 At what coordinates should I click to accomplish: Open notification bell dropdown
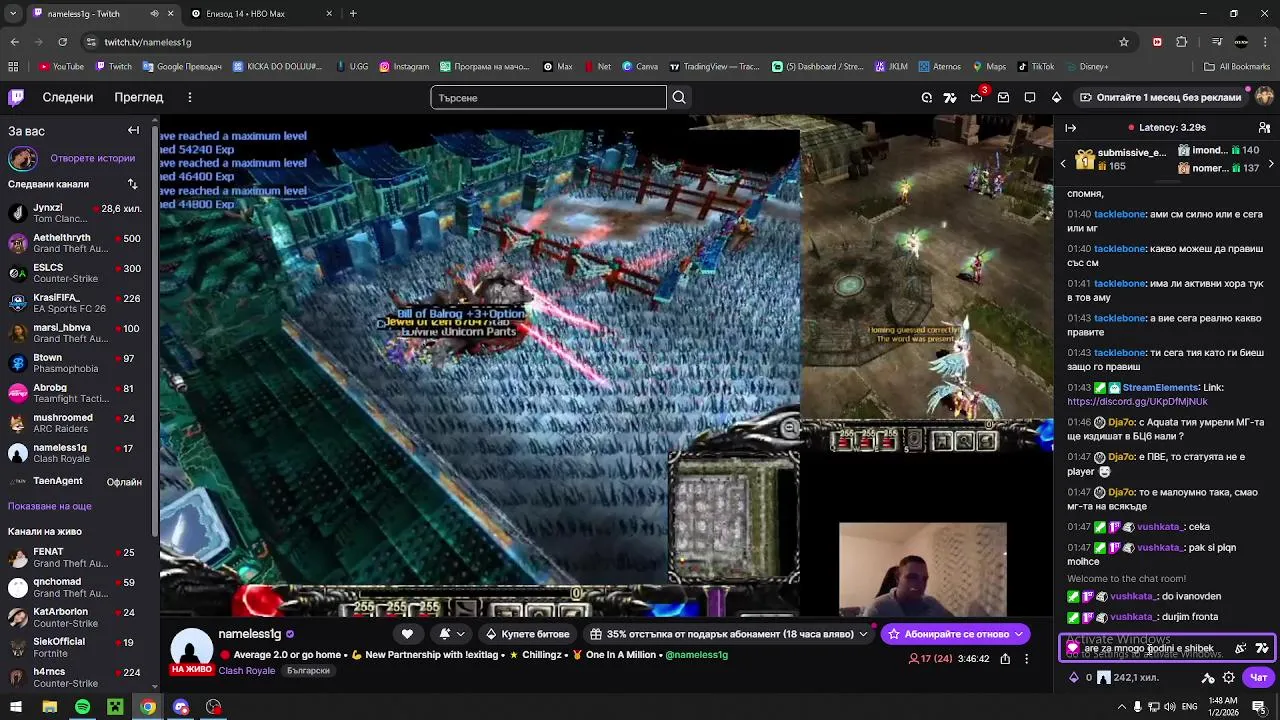pyautogui.click(x=452, y=634)
